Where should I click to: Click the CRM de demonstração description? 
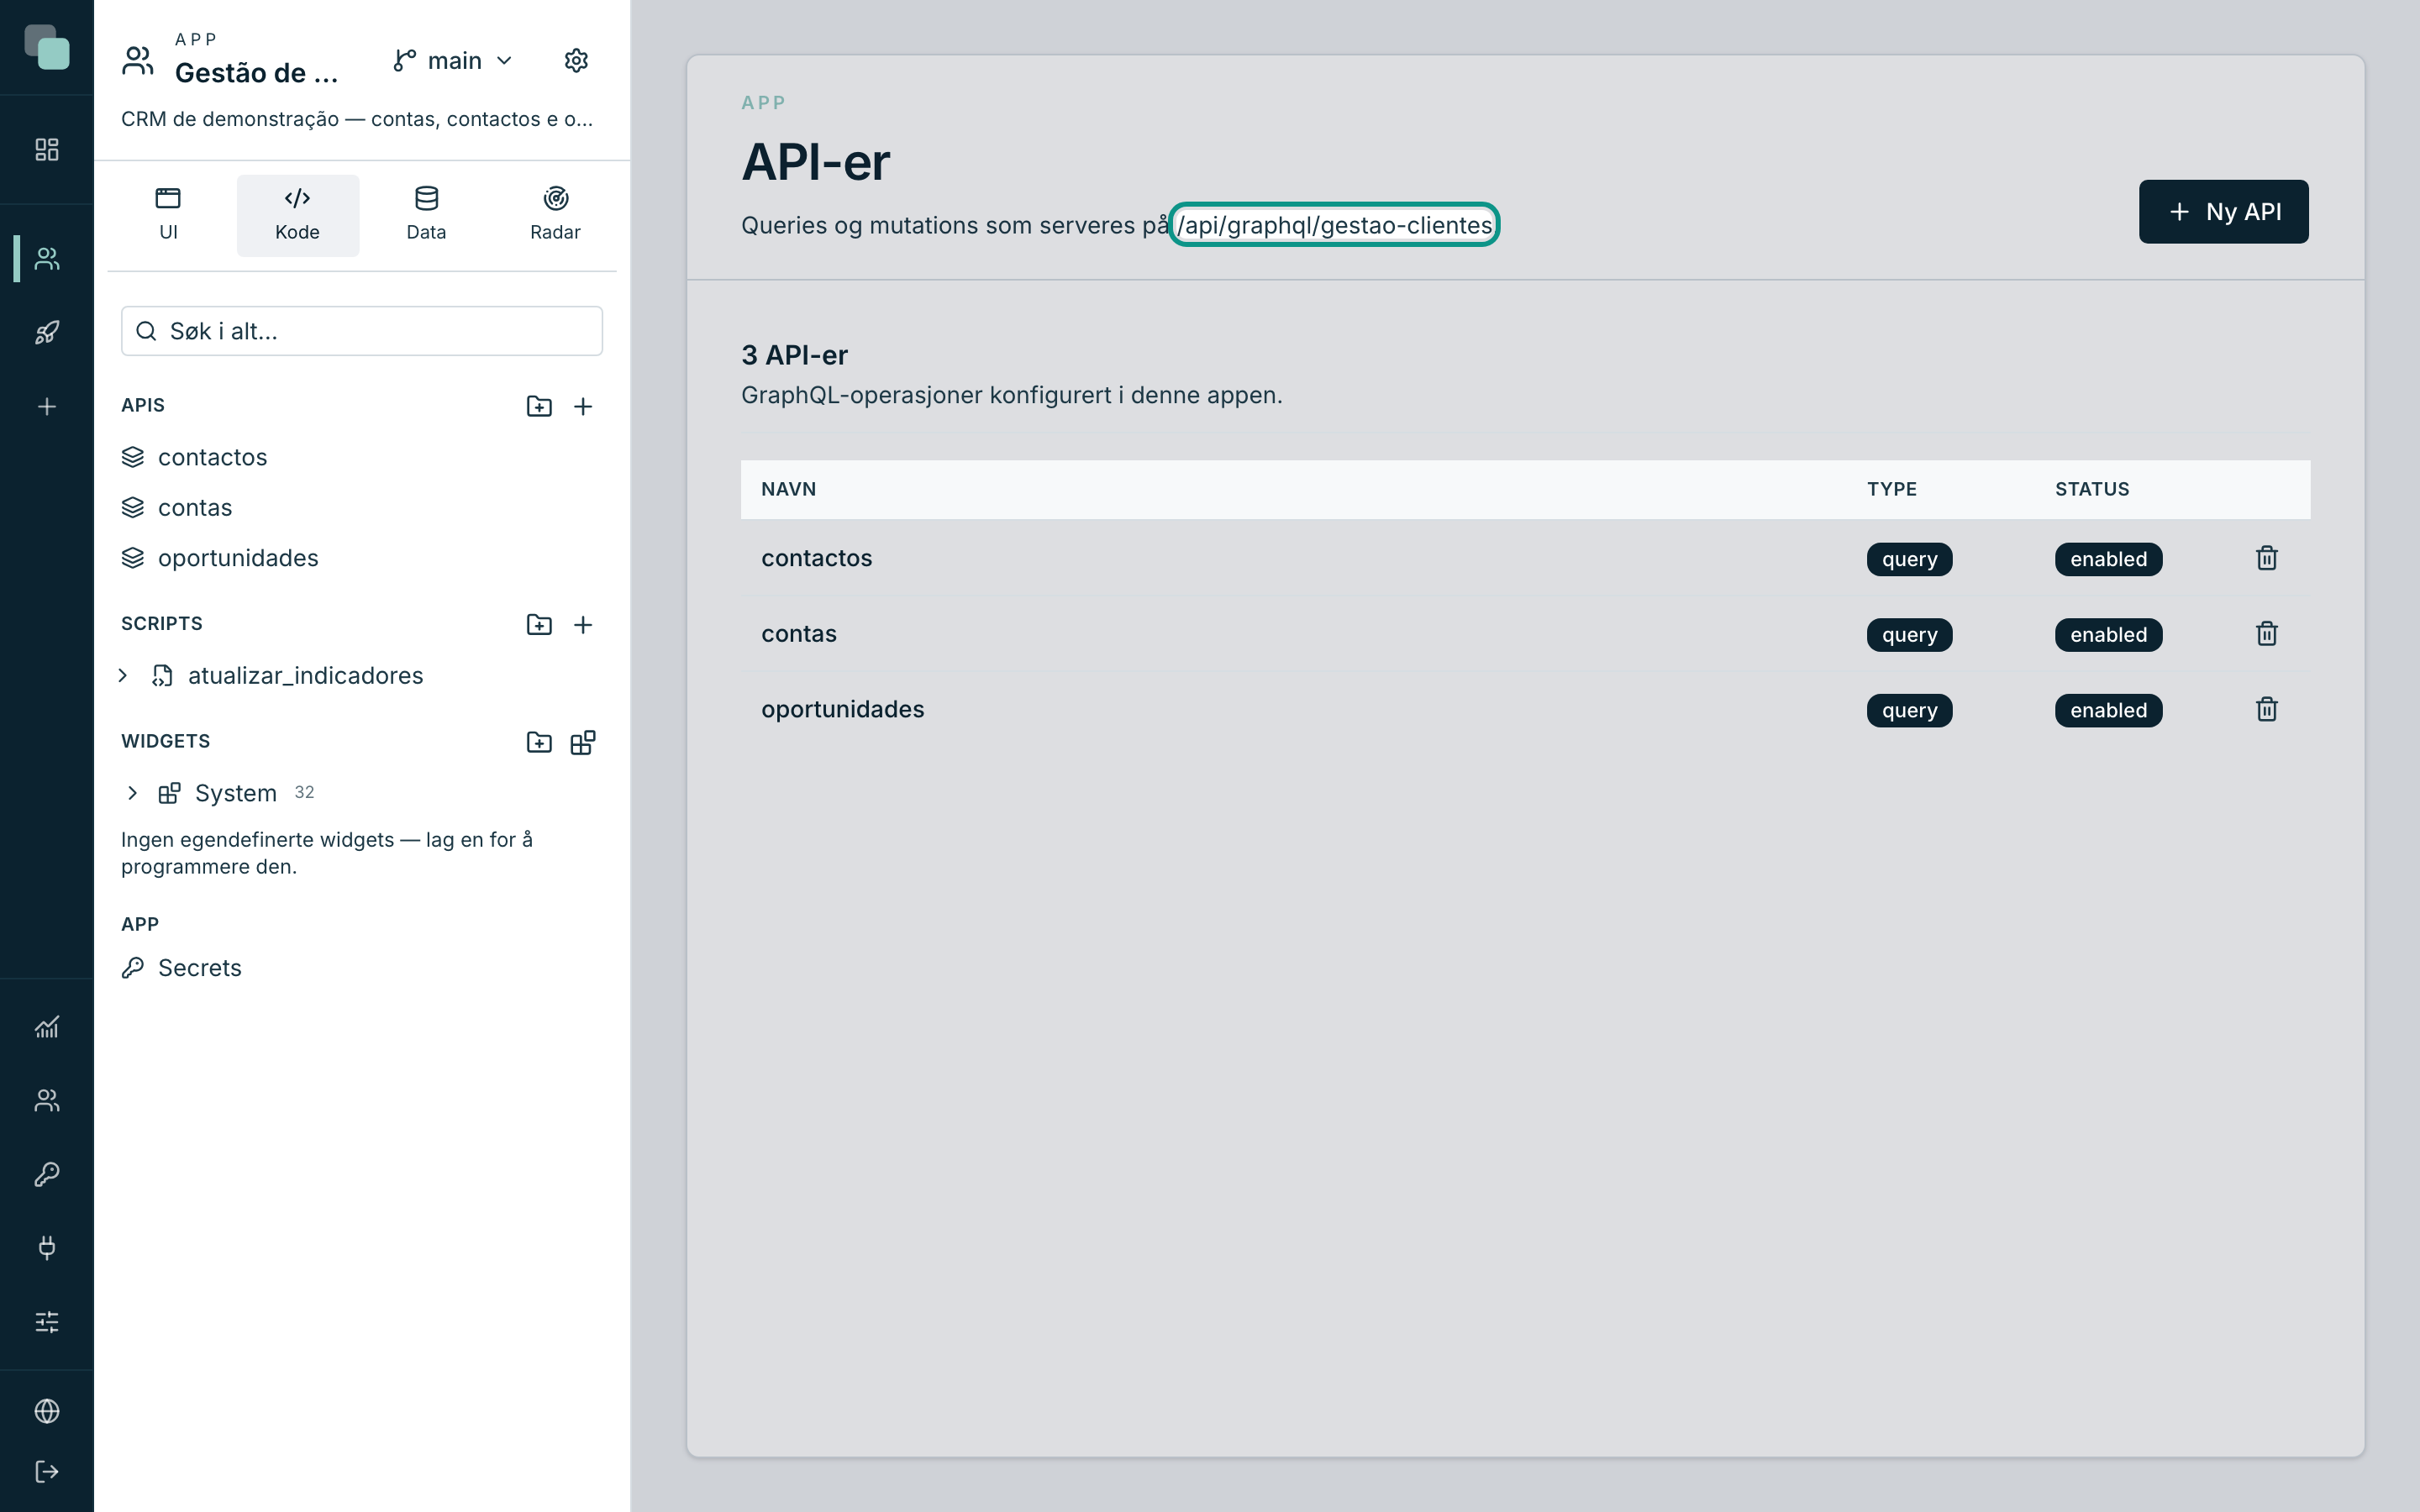357,119
